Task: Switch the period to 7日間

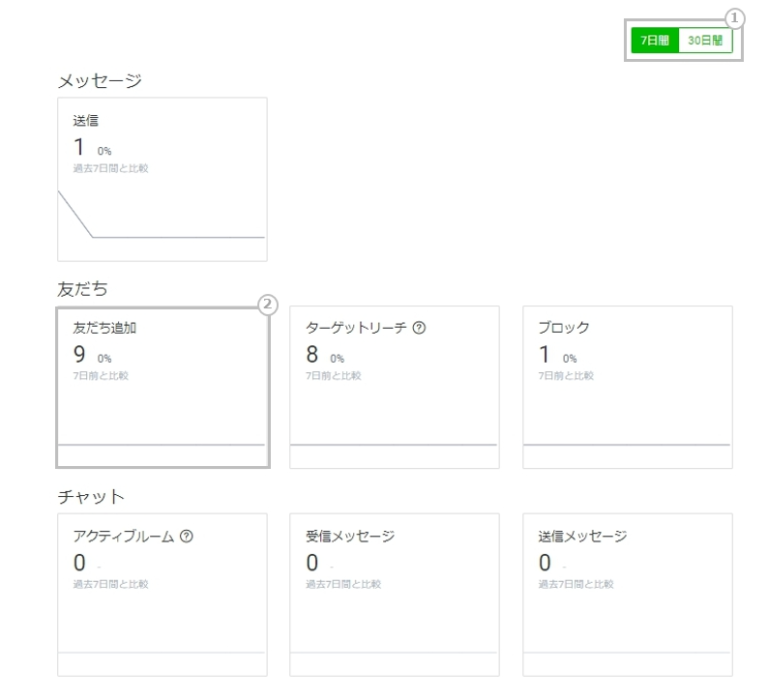Action: coord(655,41)
